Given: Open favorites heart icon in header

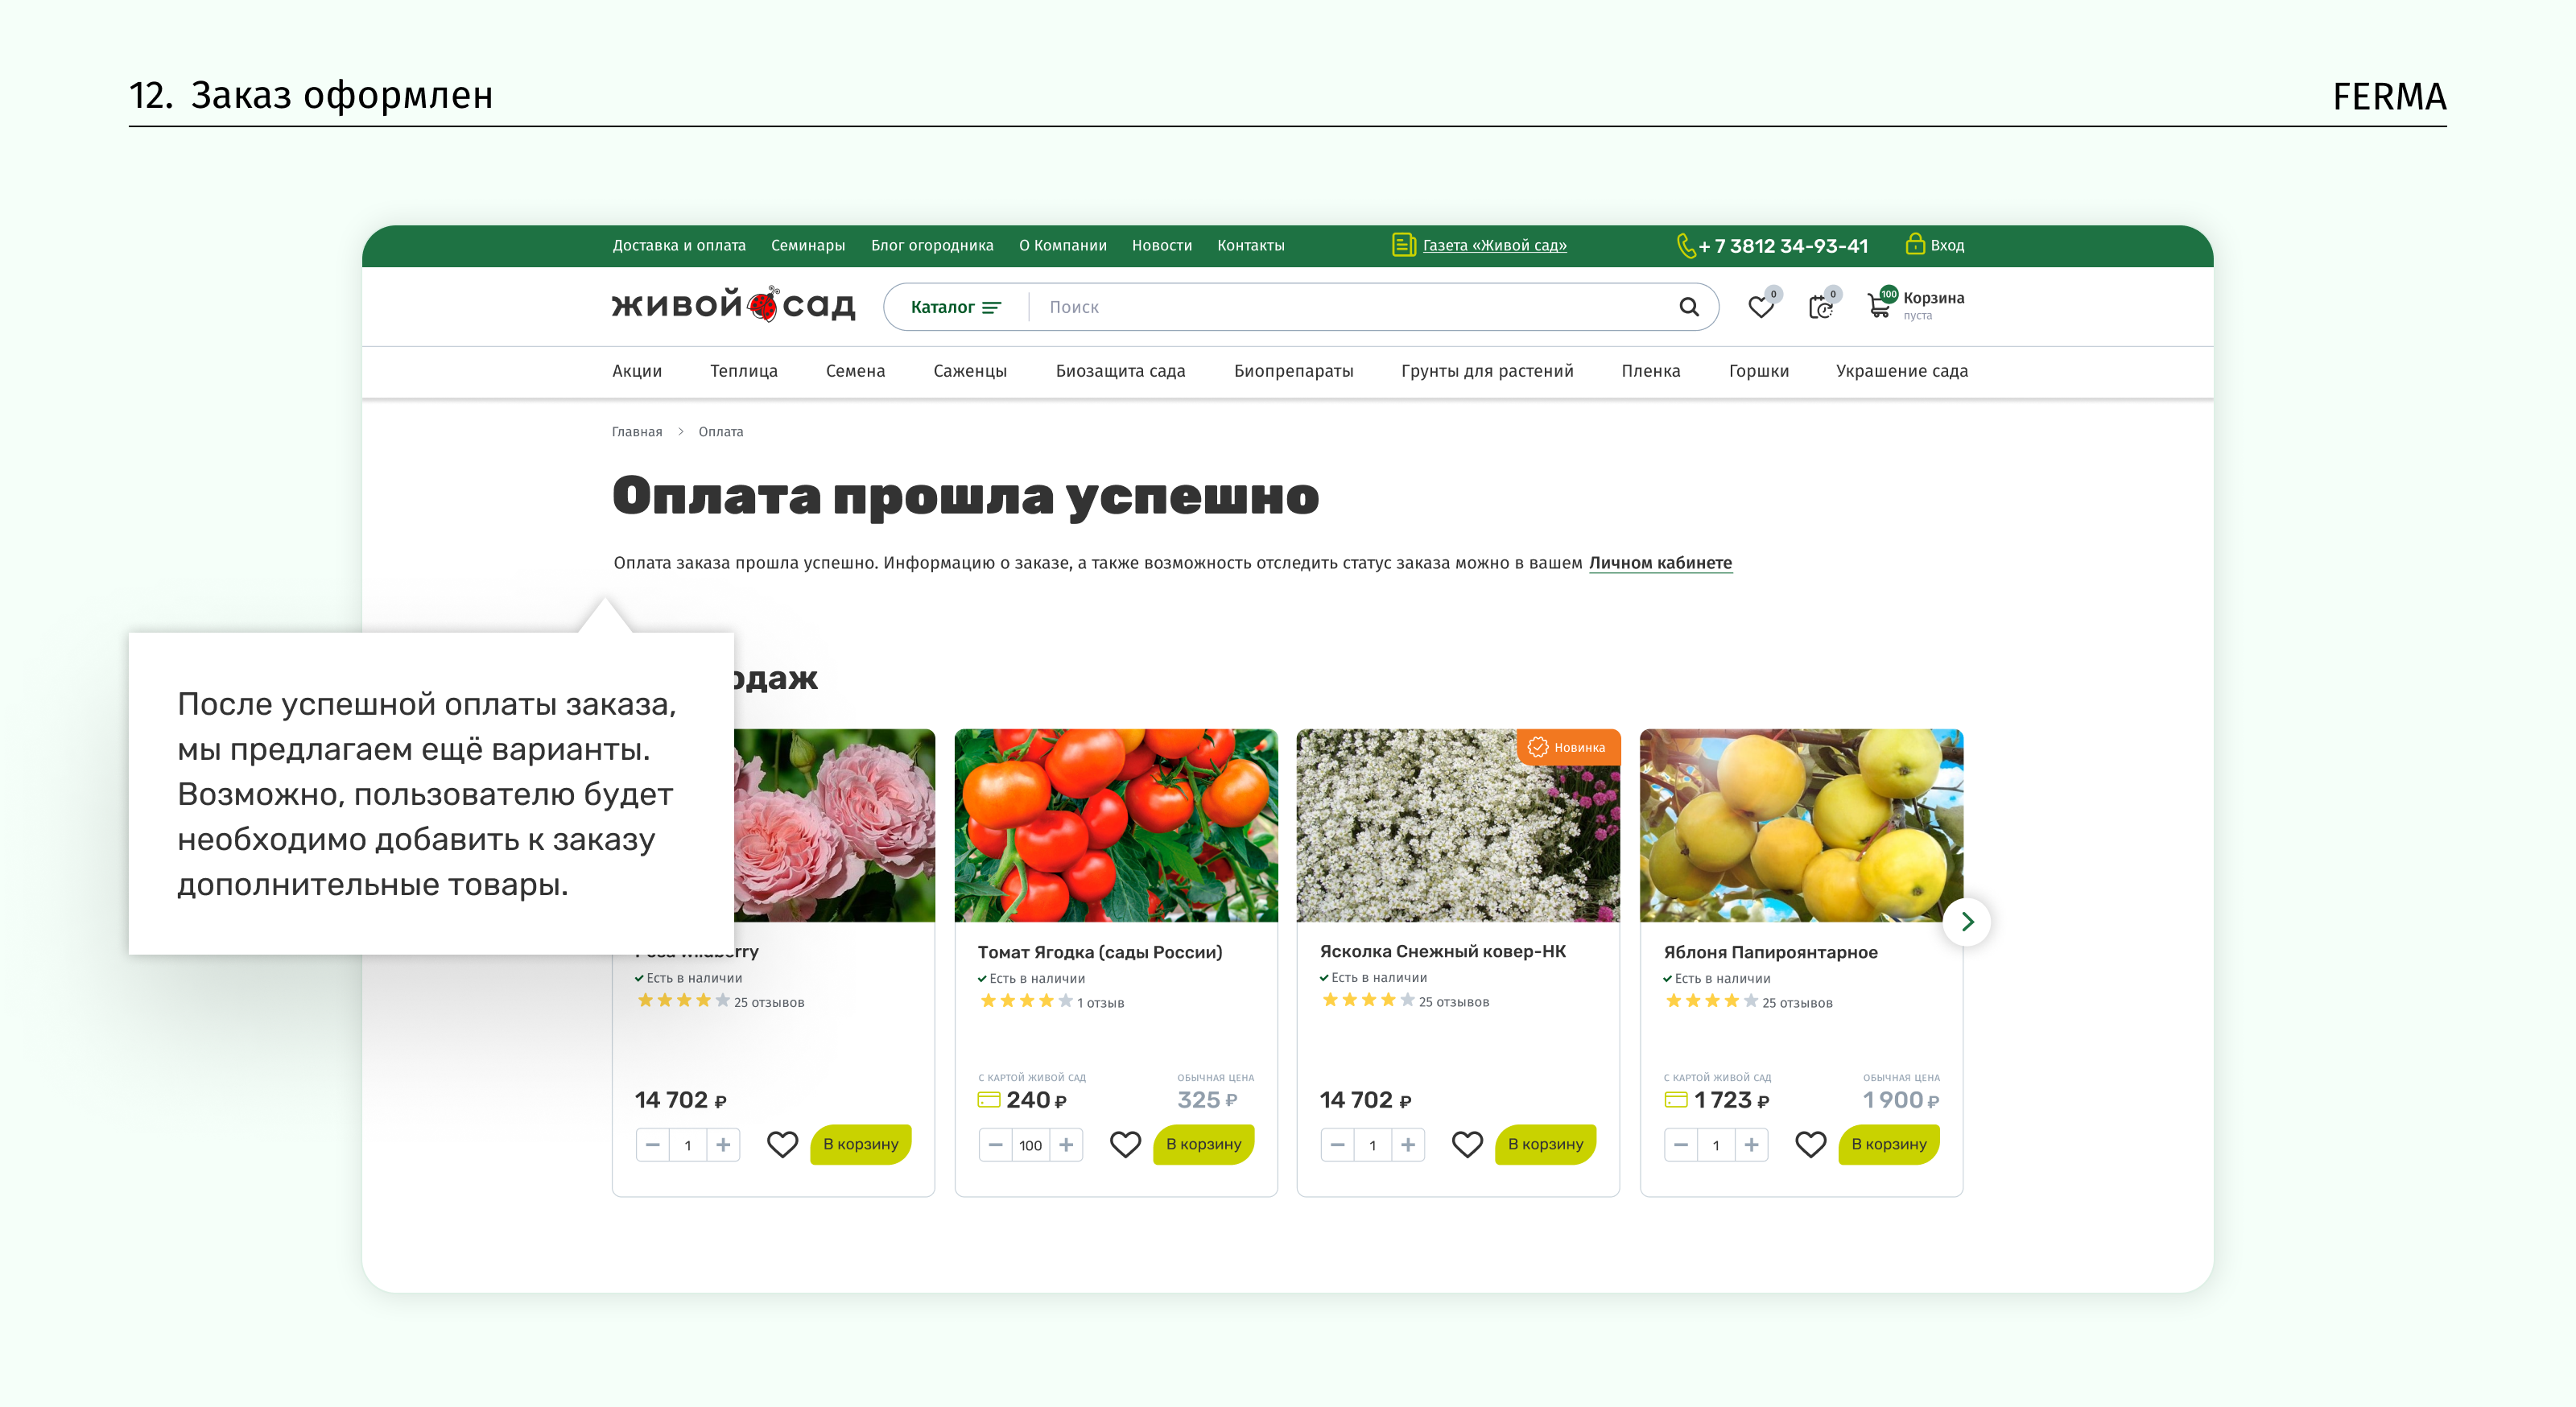Looking at the screenshot, I should (x=1760, y=307).
